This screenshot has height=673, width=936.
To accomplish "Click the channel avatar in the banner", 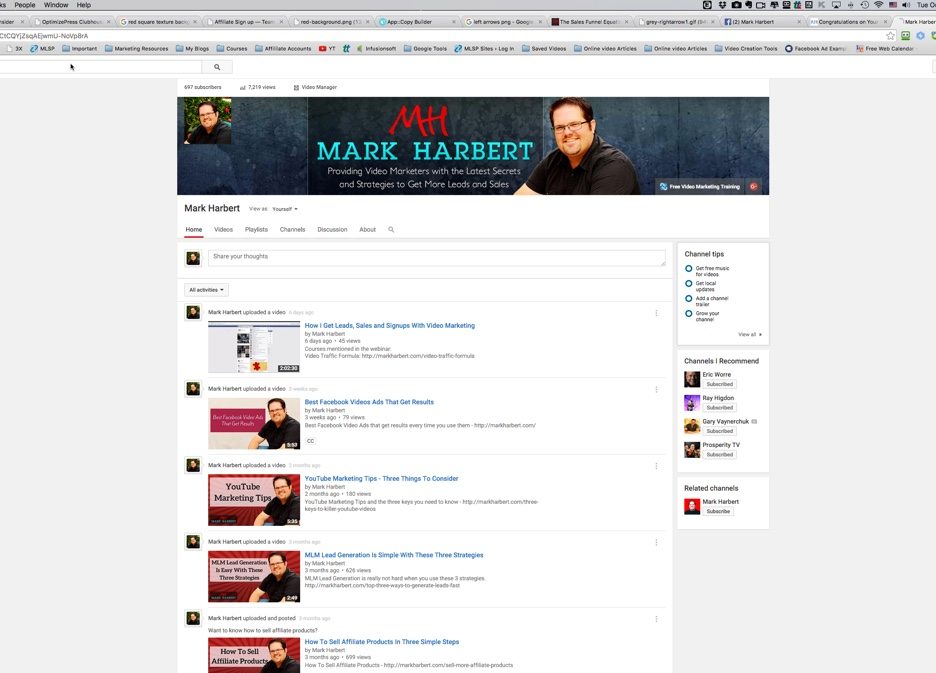I will (x=208, y=121).
